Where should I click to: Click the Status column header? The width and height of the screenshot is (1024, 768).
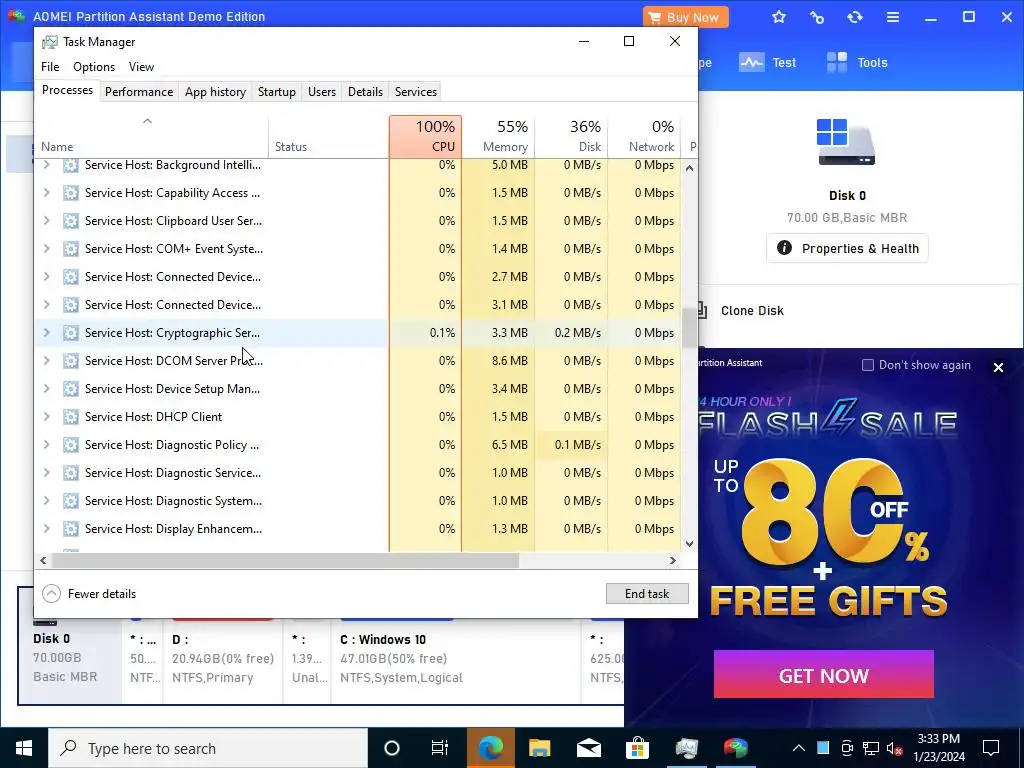tap(328, 136)
